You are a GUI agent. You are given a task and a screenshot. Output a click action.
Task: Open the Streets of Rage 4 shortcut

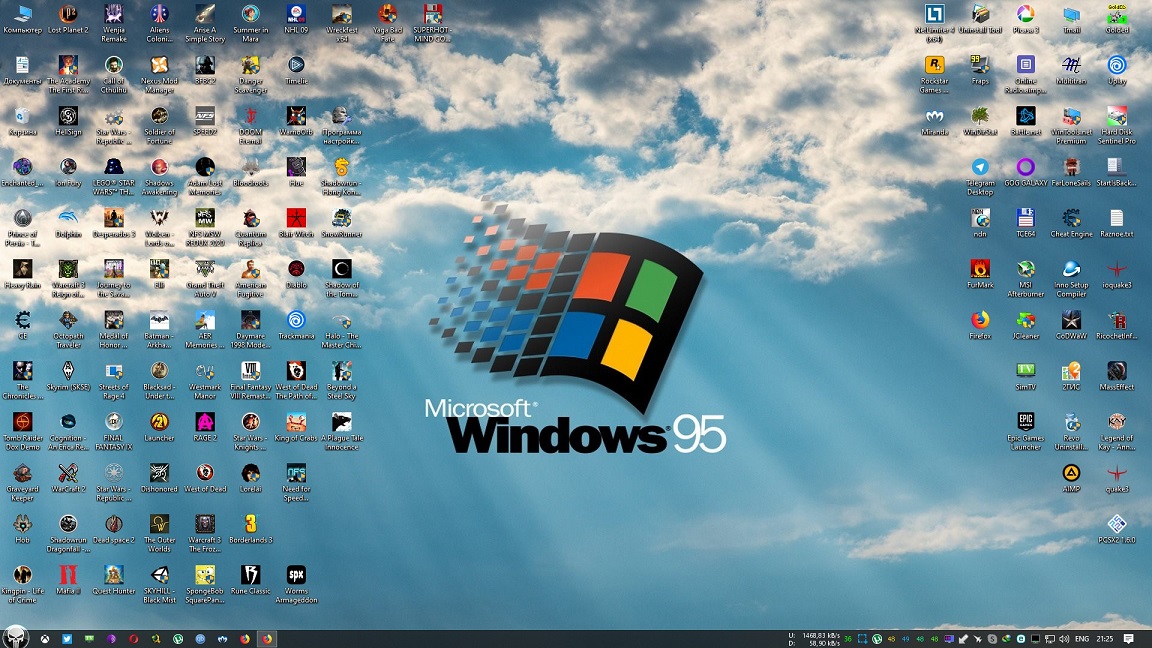[x=113, y=379]
